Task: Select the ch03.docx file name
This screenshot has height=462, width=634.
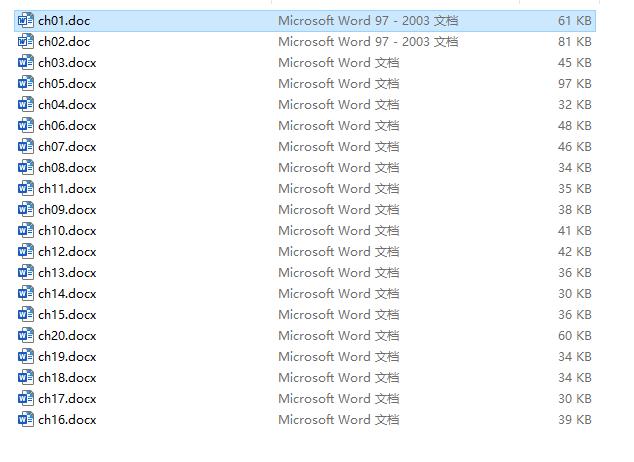Action: tap(67, 63)
